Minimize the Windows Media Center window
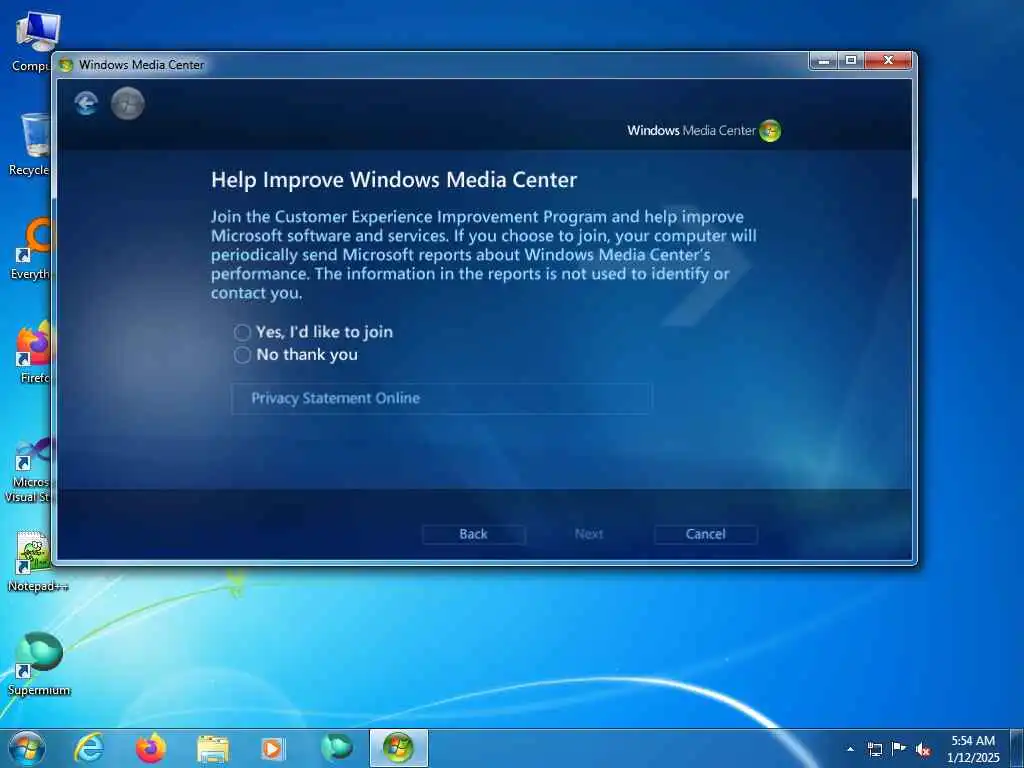Viewport: 1024px width, 768px height. coord(824,61)
